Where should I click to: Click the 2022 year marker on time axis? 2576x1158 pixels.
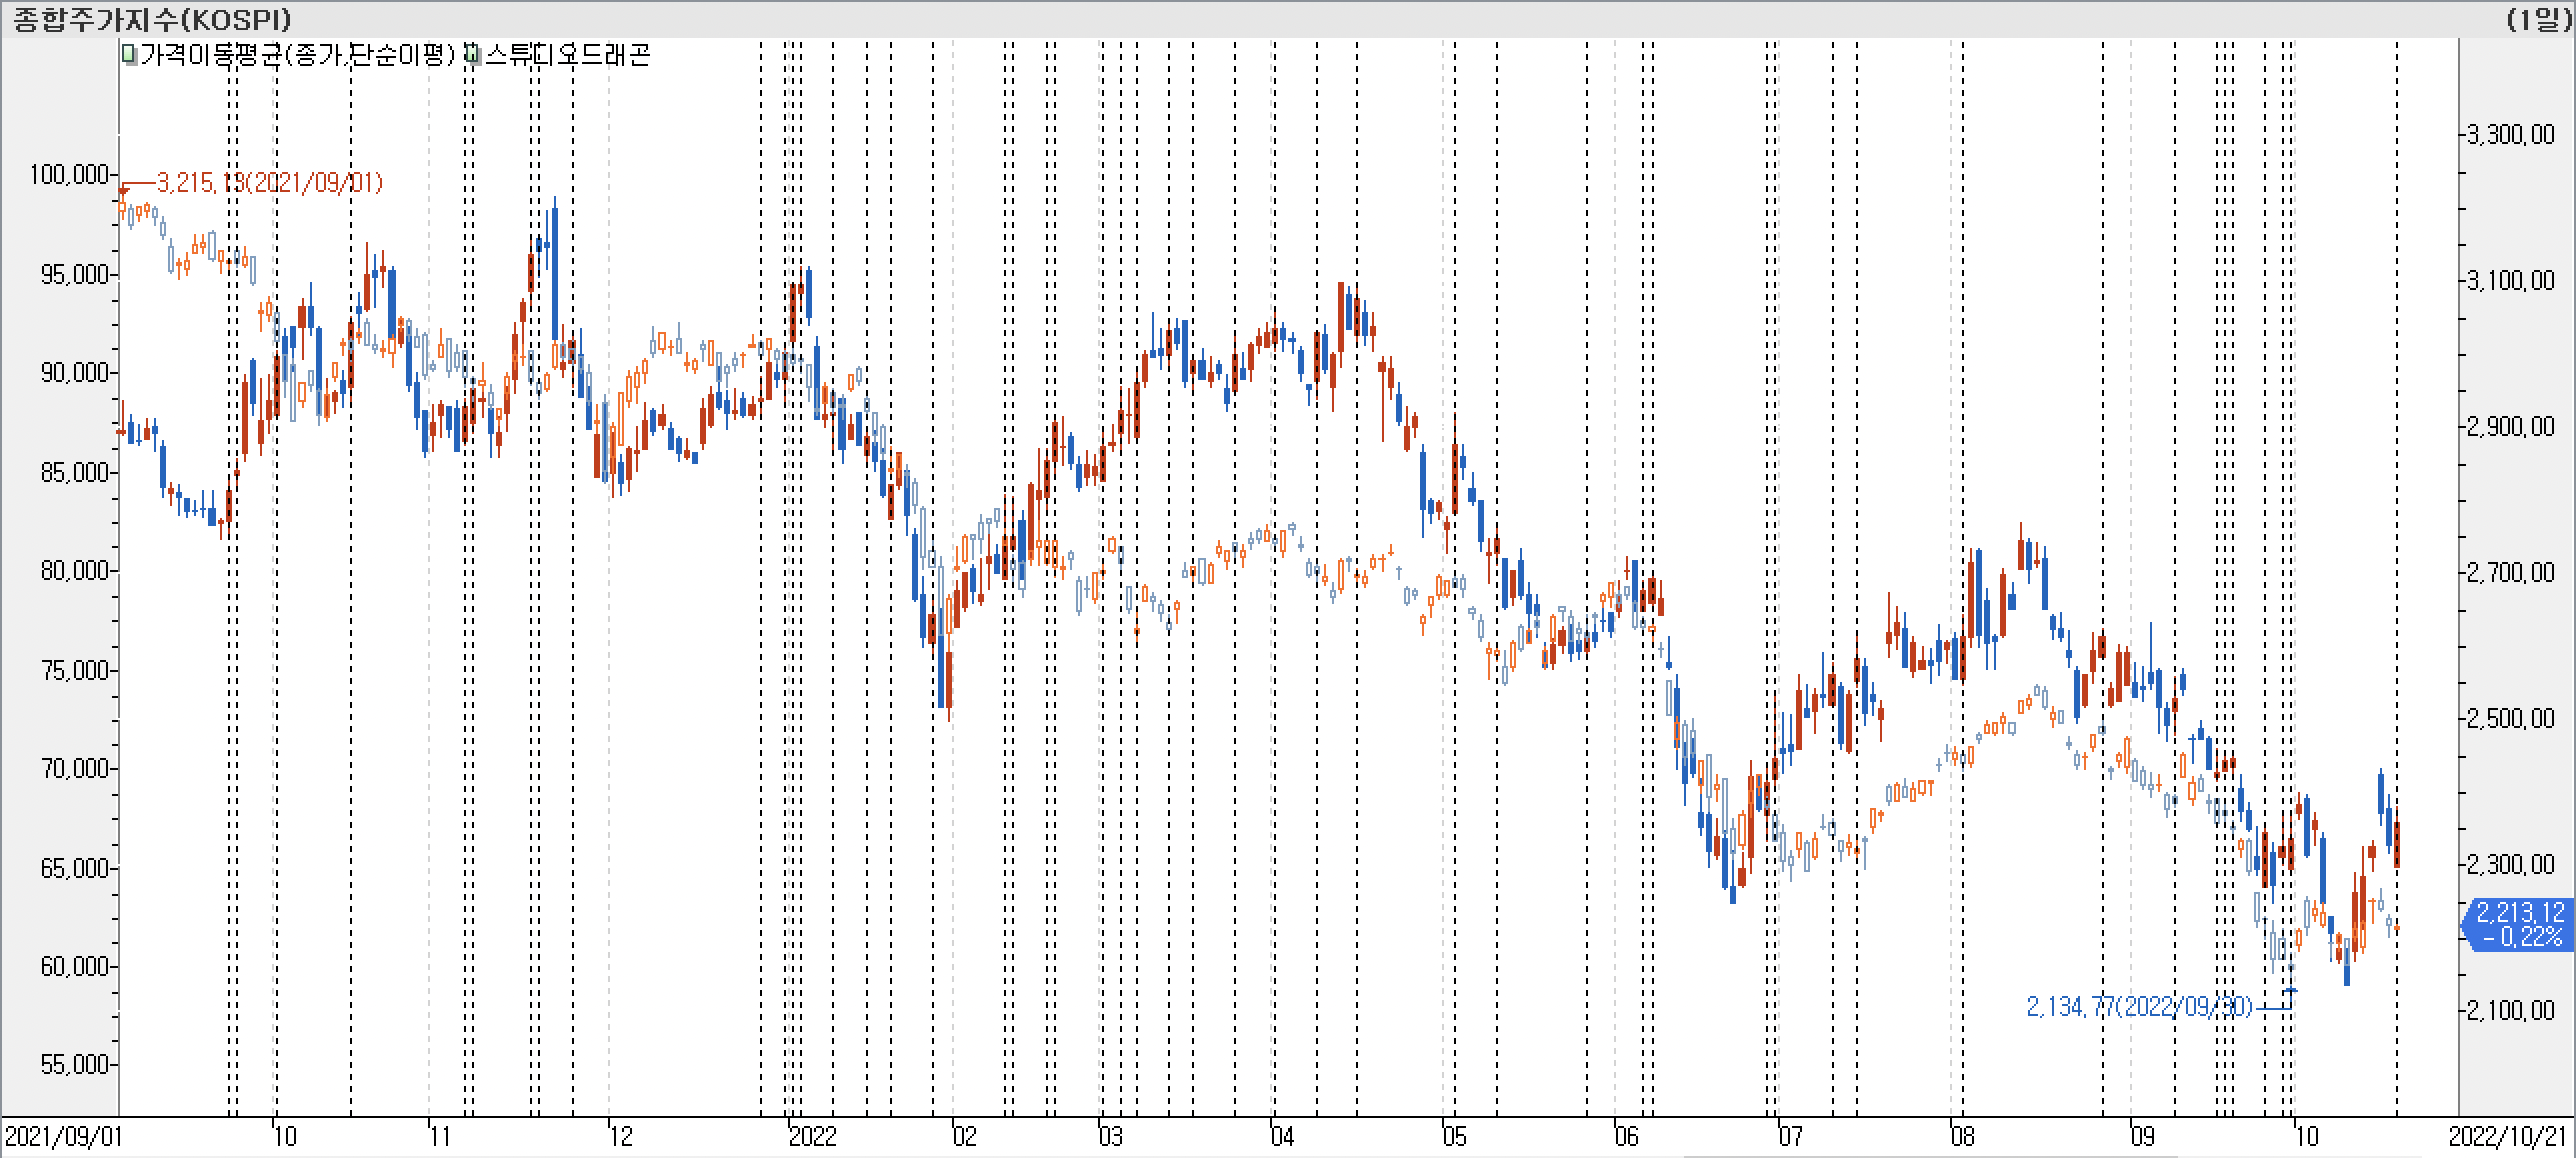tap(811, 1137)
